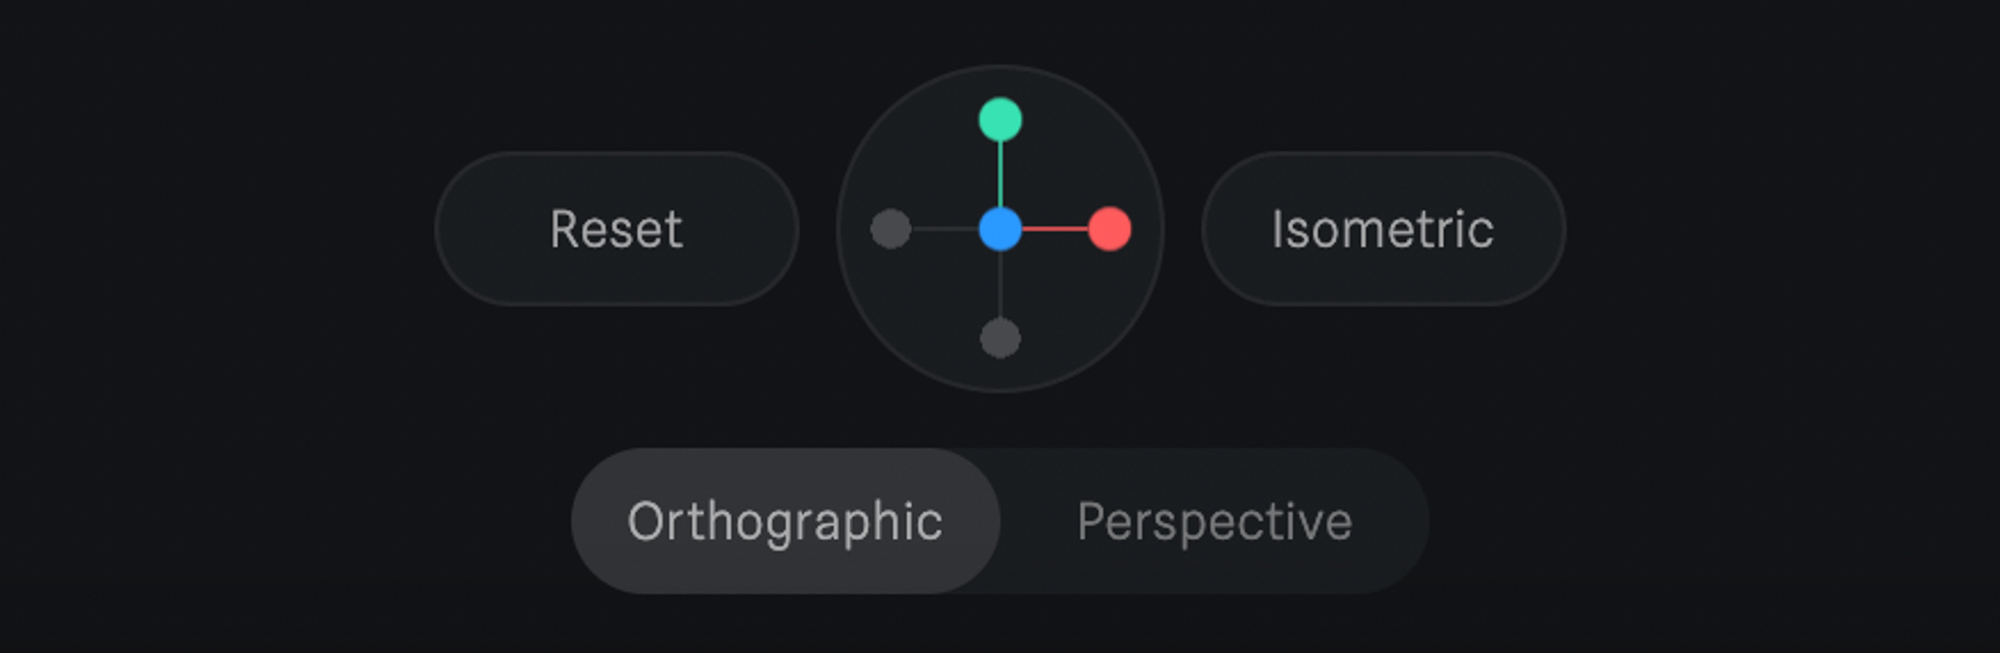Image resolution: width=2000 pixels, height=653 pixels.
Task: Click the green Y-axis dot in gizmo
Action: 1000,120
